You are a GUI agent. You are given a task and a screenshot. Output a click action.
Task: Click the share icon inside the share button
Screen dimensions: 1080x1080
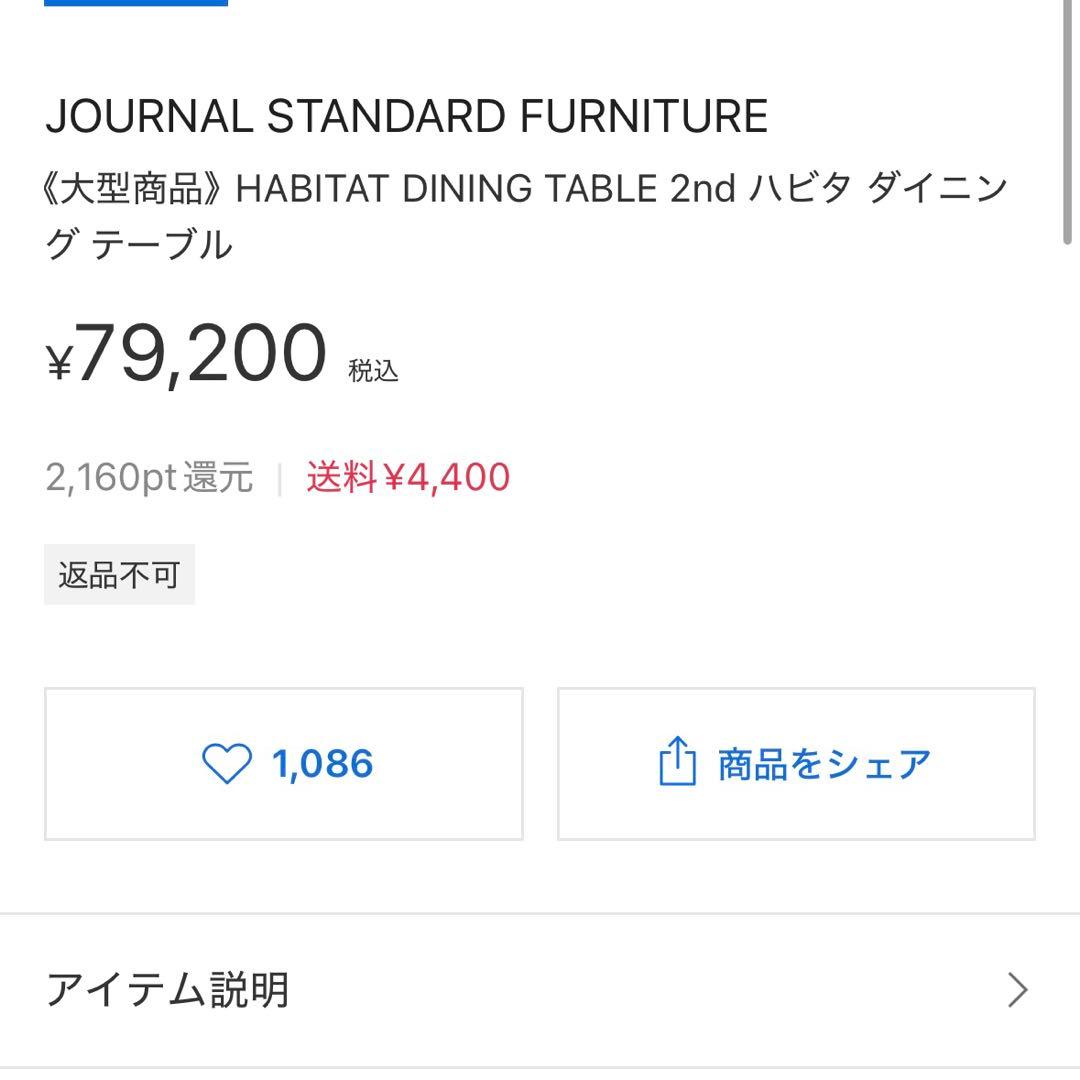(679, 762)
